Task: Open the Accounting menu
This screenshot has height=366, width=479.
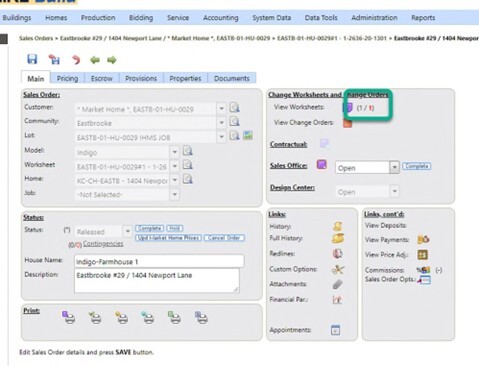Action: (221, 18)
